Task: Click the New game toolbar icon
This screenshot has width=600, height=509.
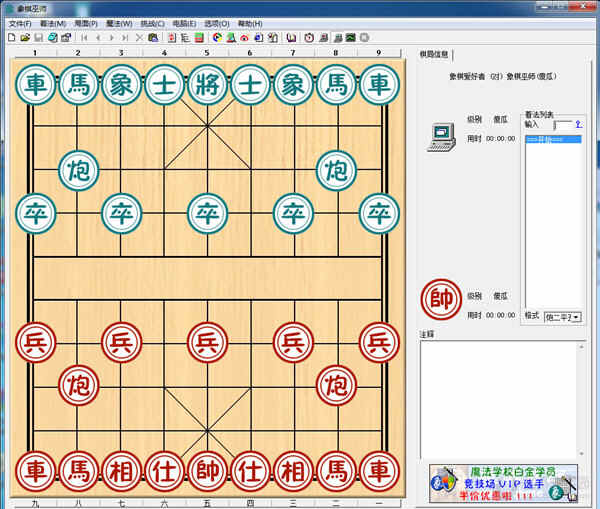Action: 11,37
